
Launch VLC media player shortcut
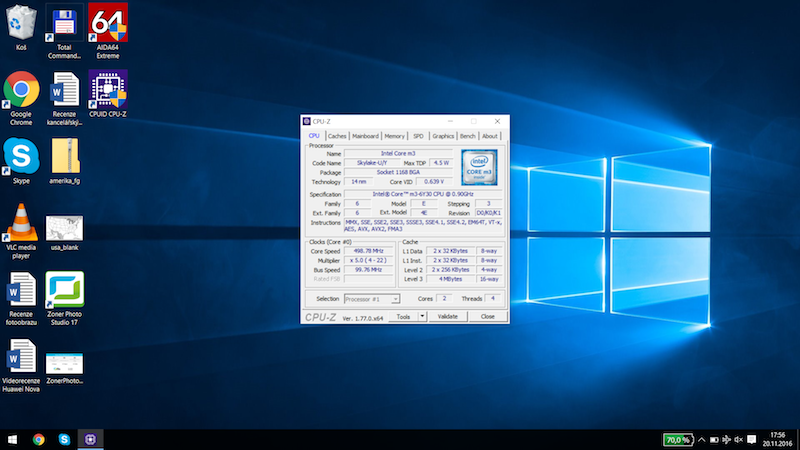click(21, 231)
